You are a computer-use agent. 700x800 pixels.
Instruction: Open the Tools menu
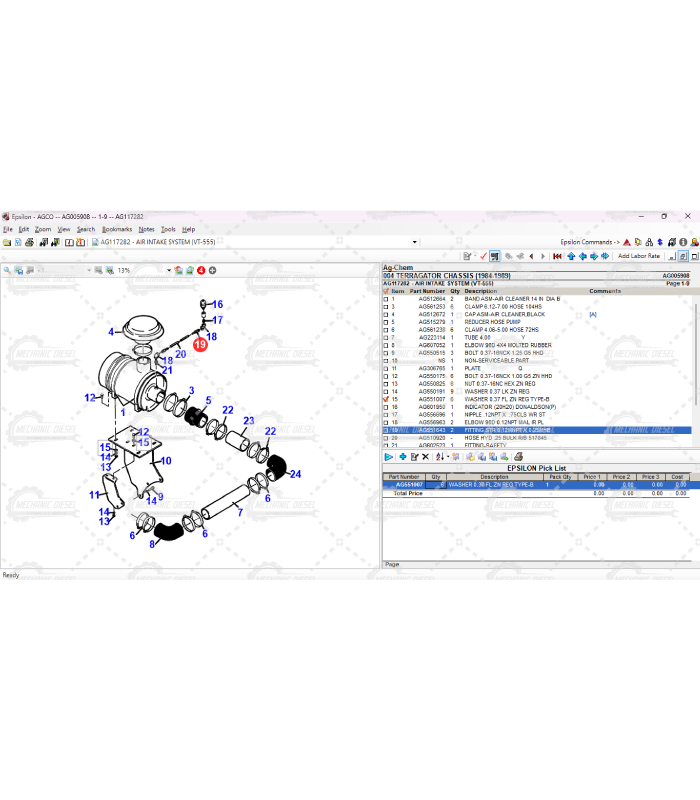(168, 229)
